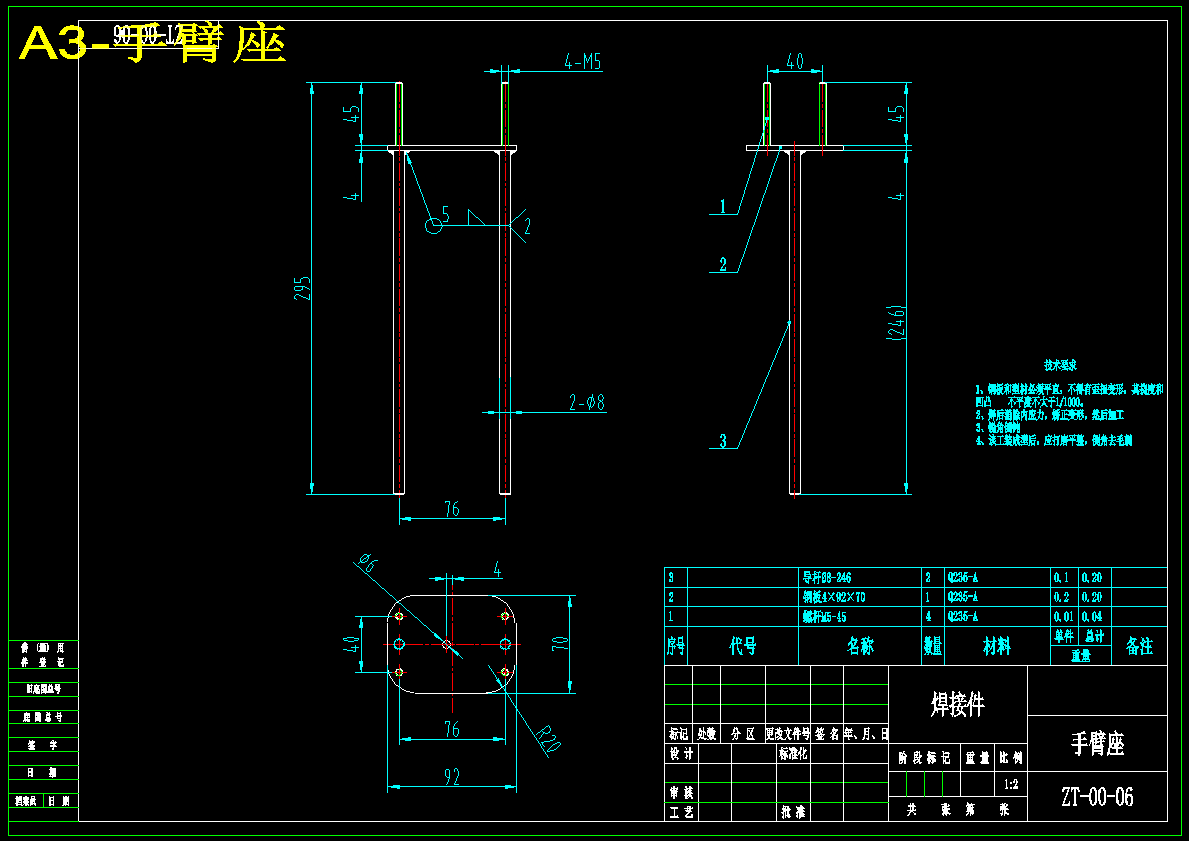Select the 钢板4×92×70 part name
Screen dimensions: 1189x841
[834, 597]
